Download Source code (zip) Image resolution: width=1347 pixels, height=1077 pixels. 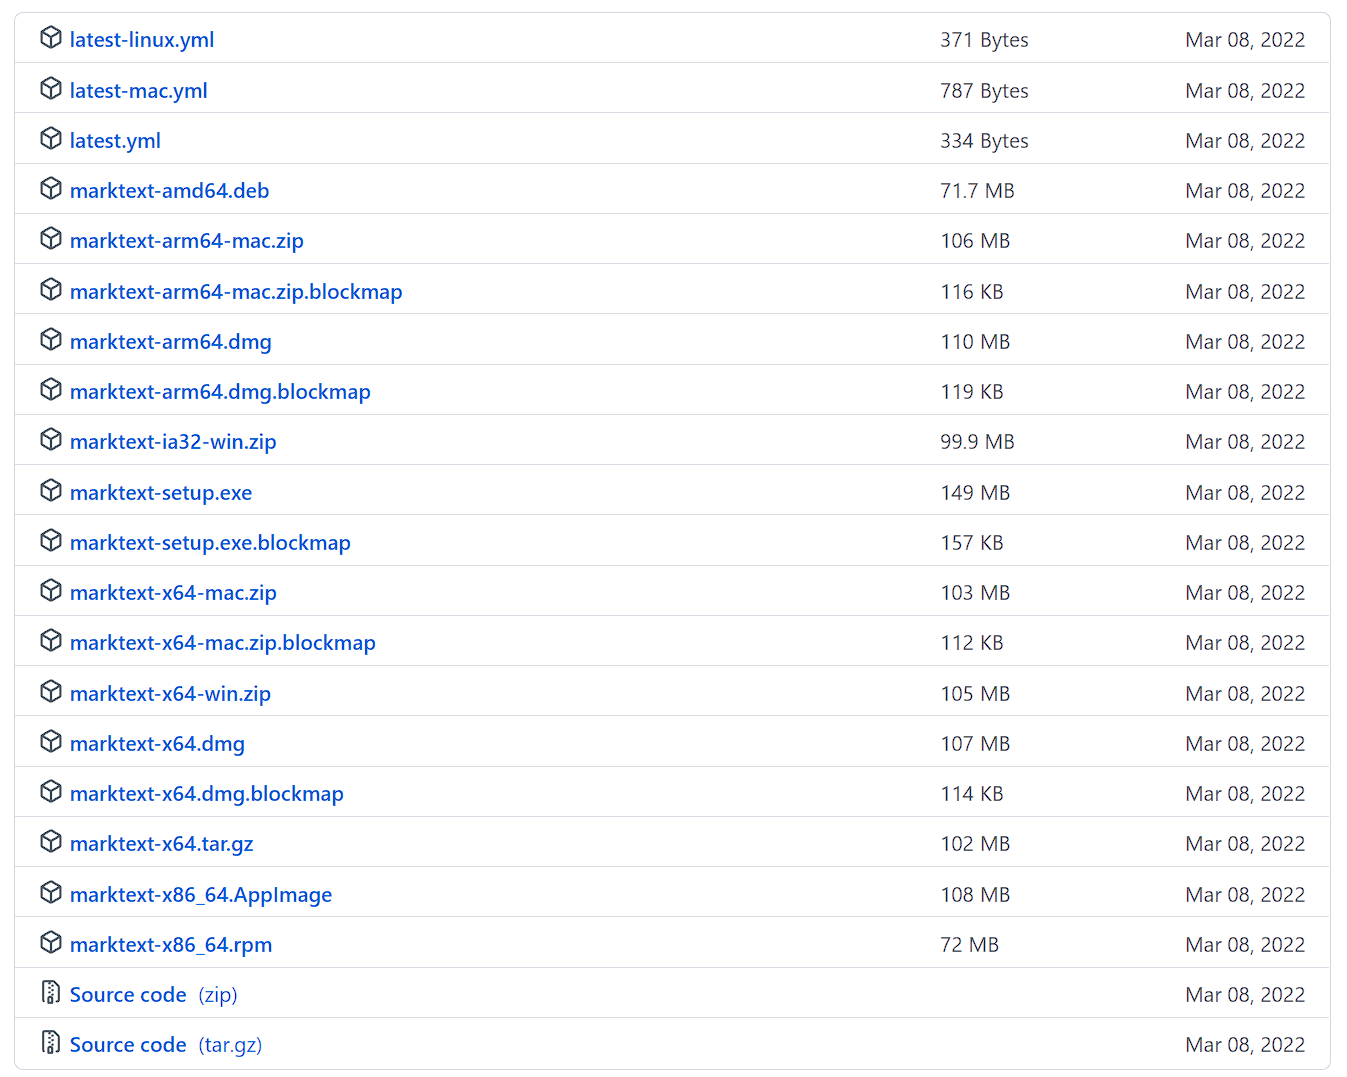(x=154, y=995)
